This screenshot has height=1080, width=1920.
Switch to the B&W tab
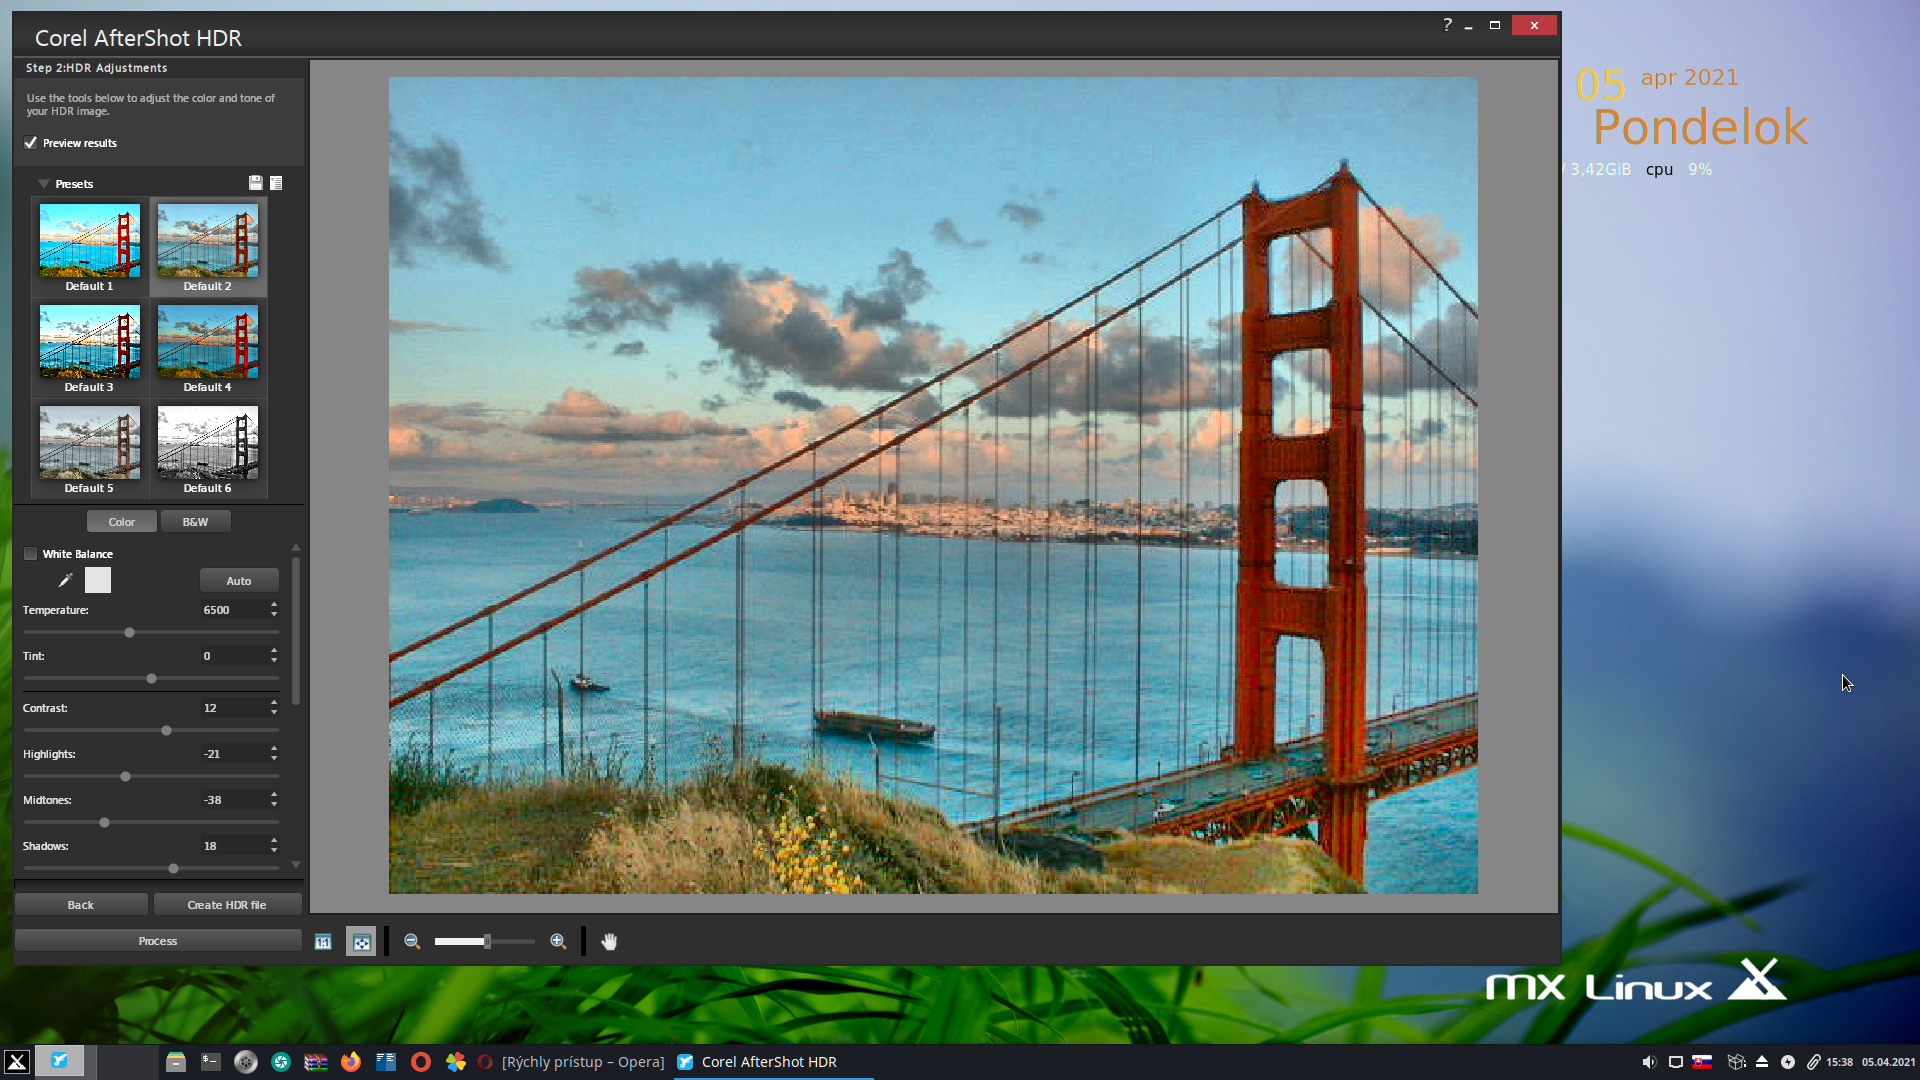[x=195, y=522]
